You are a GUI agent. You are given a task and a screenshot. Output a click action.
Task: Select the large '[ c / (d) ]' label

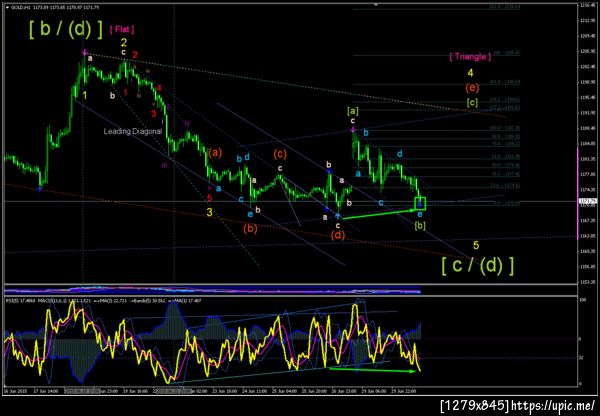(477, 266)
